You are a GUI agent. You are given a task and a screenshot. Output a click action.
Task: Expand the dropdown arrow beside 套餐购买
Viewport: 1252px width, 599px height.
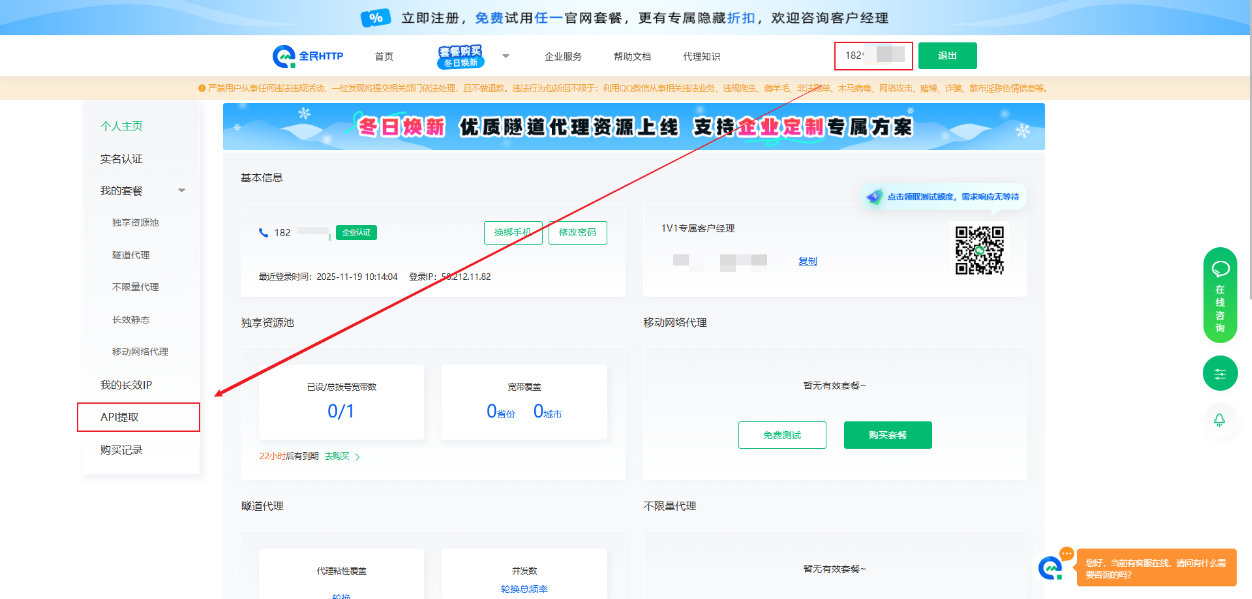(x=506, y=56)
